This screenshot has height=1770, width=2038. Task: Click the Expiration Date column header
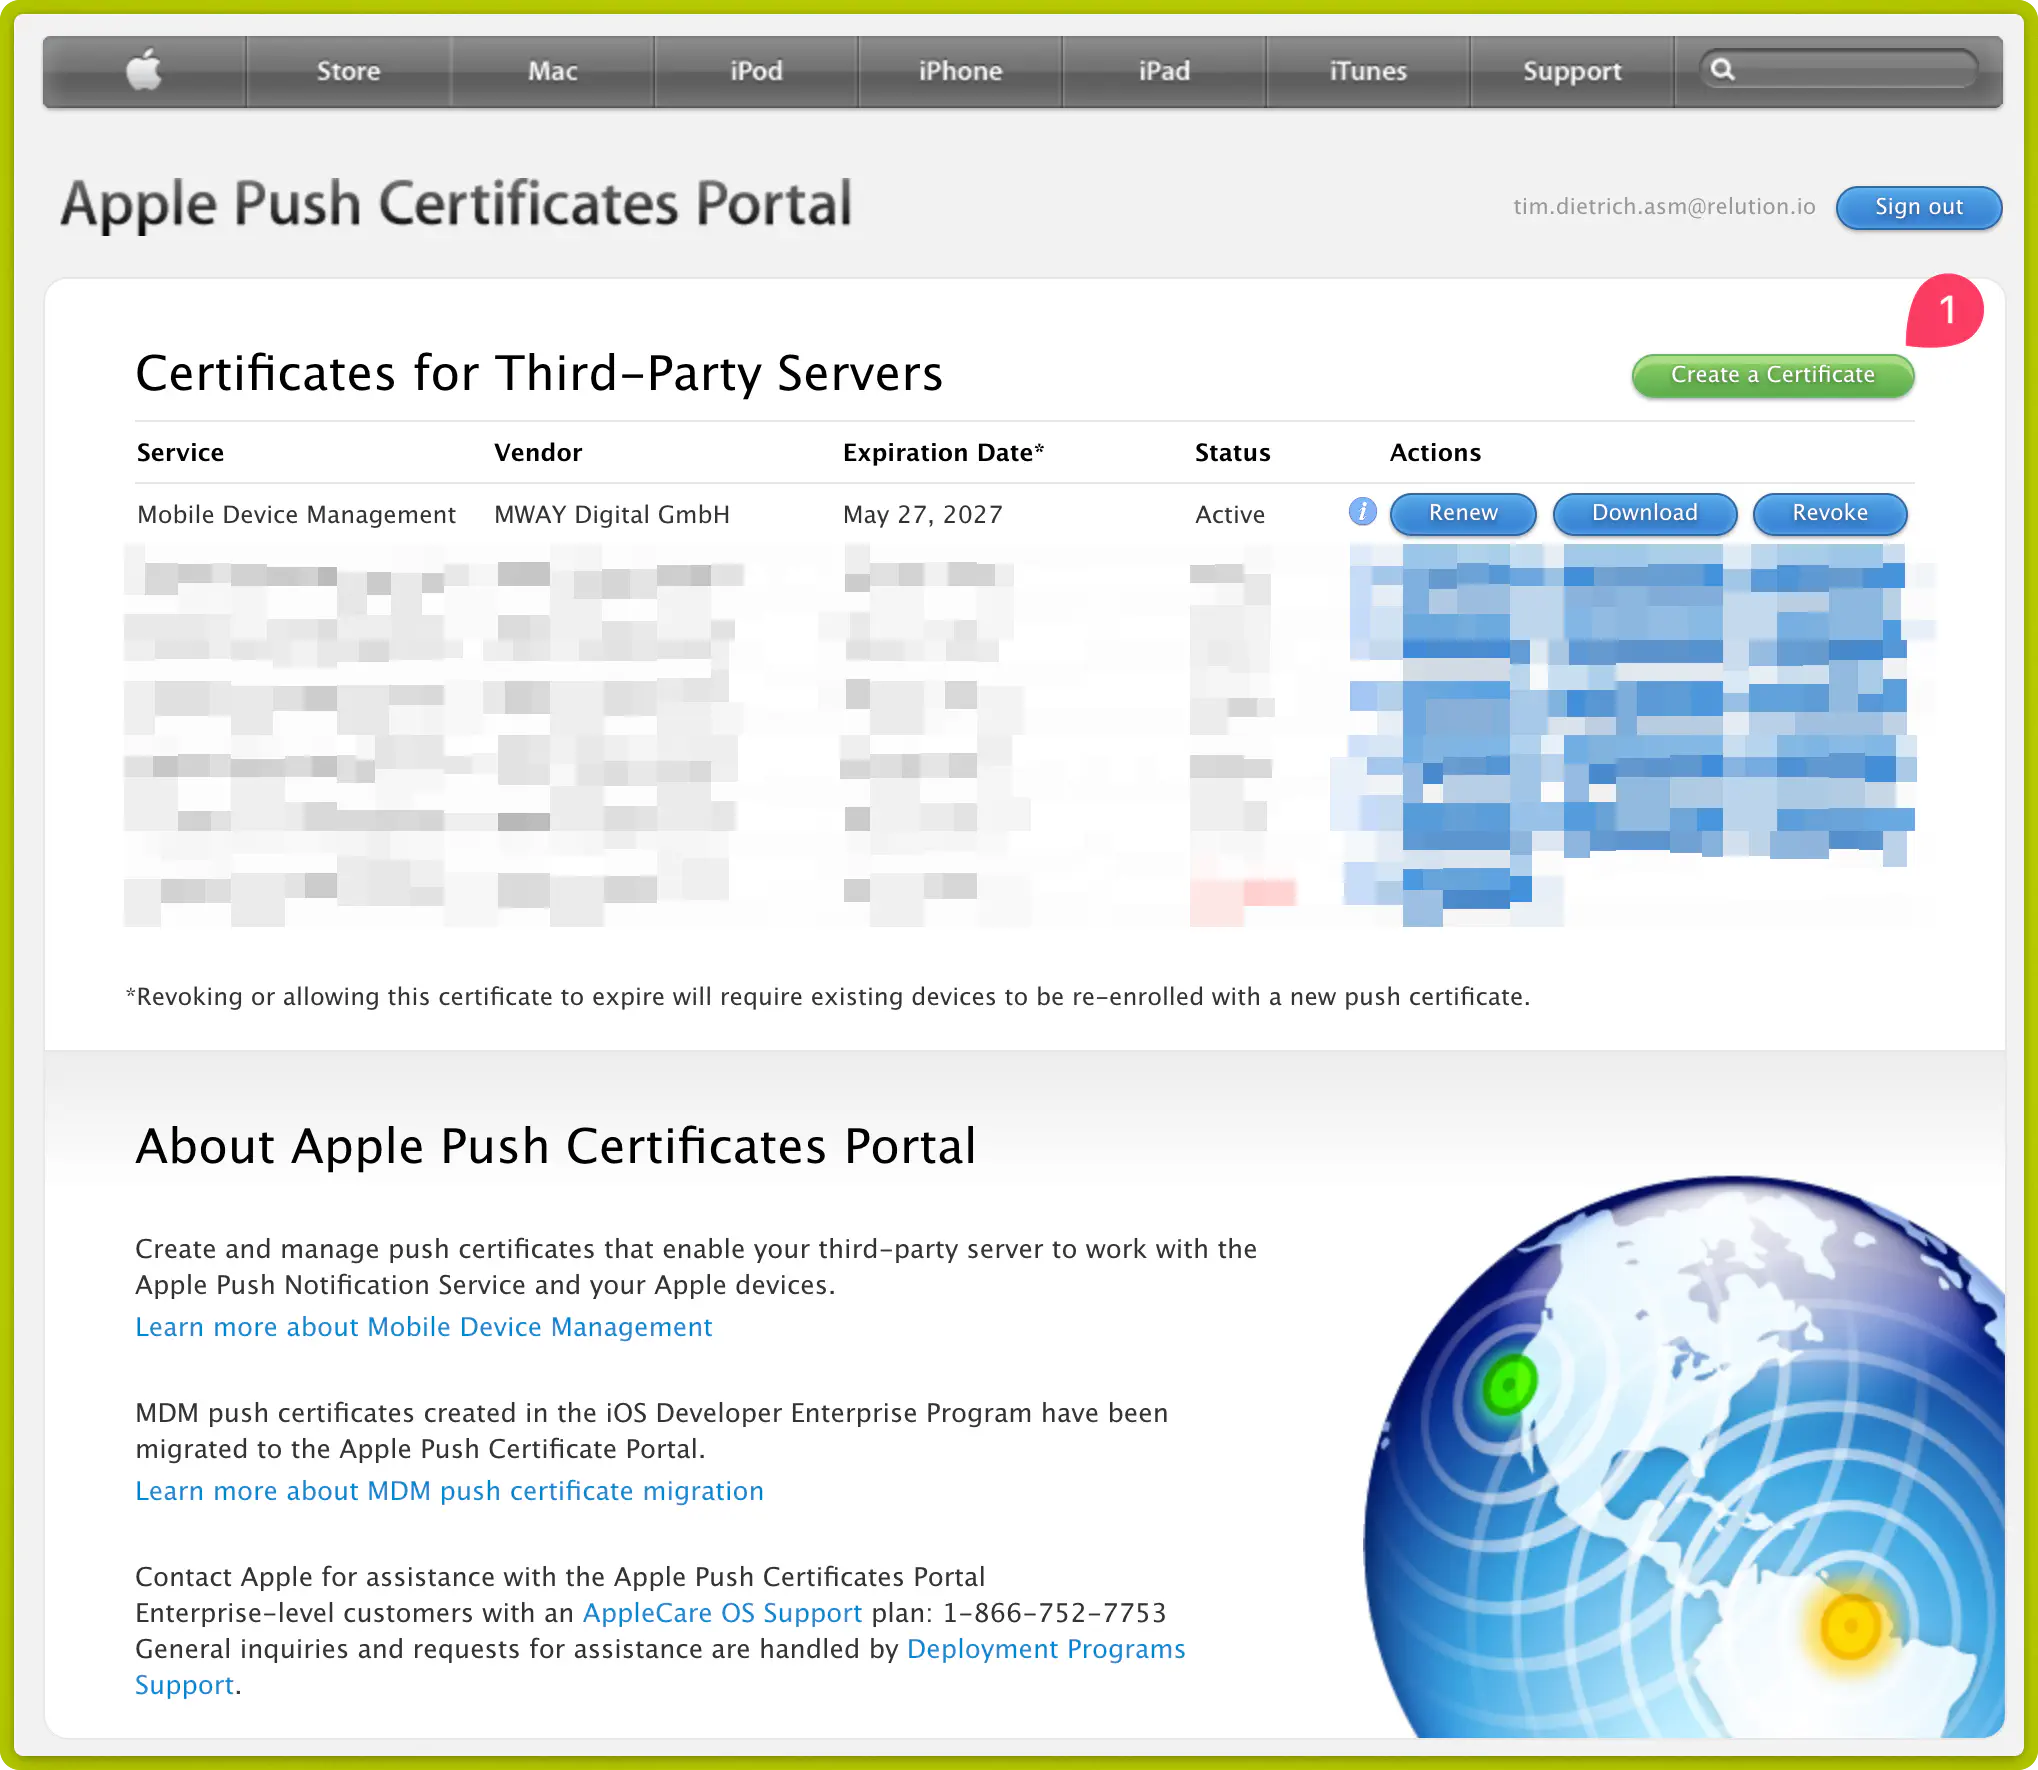tap(943, 453)
